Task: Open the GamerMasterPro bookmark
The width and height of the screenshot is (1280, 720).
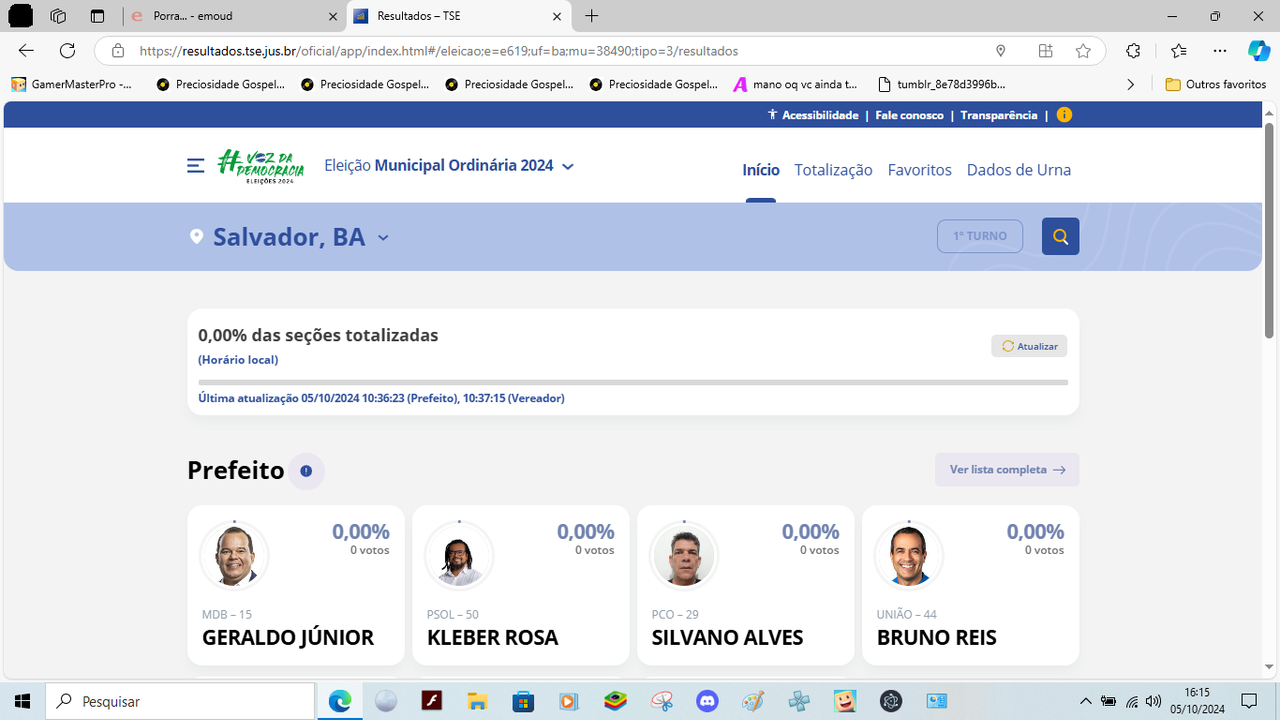Action: click(72, 85)
